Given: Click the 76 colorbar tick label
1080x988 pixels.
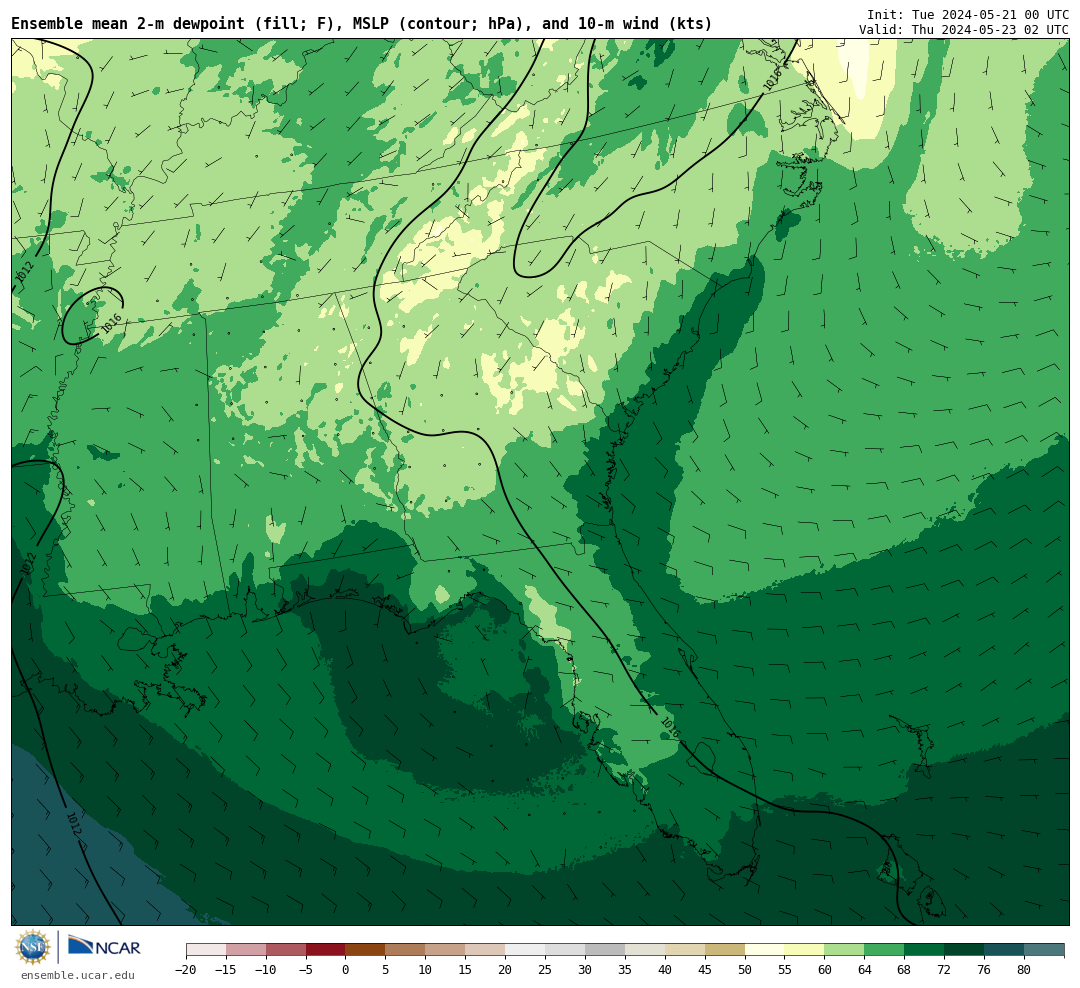Looking at the screenshot, I should click(x=985, y=970).
